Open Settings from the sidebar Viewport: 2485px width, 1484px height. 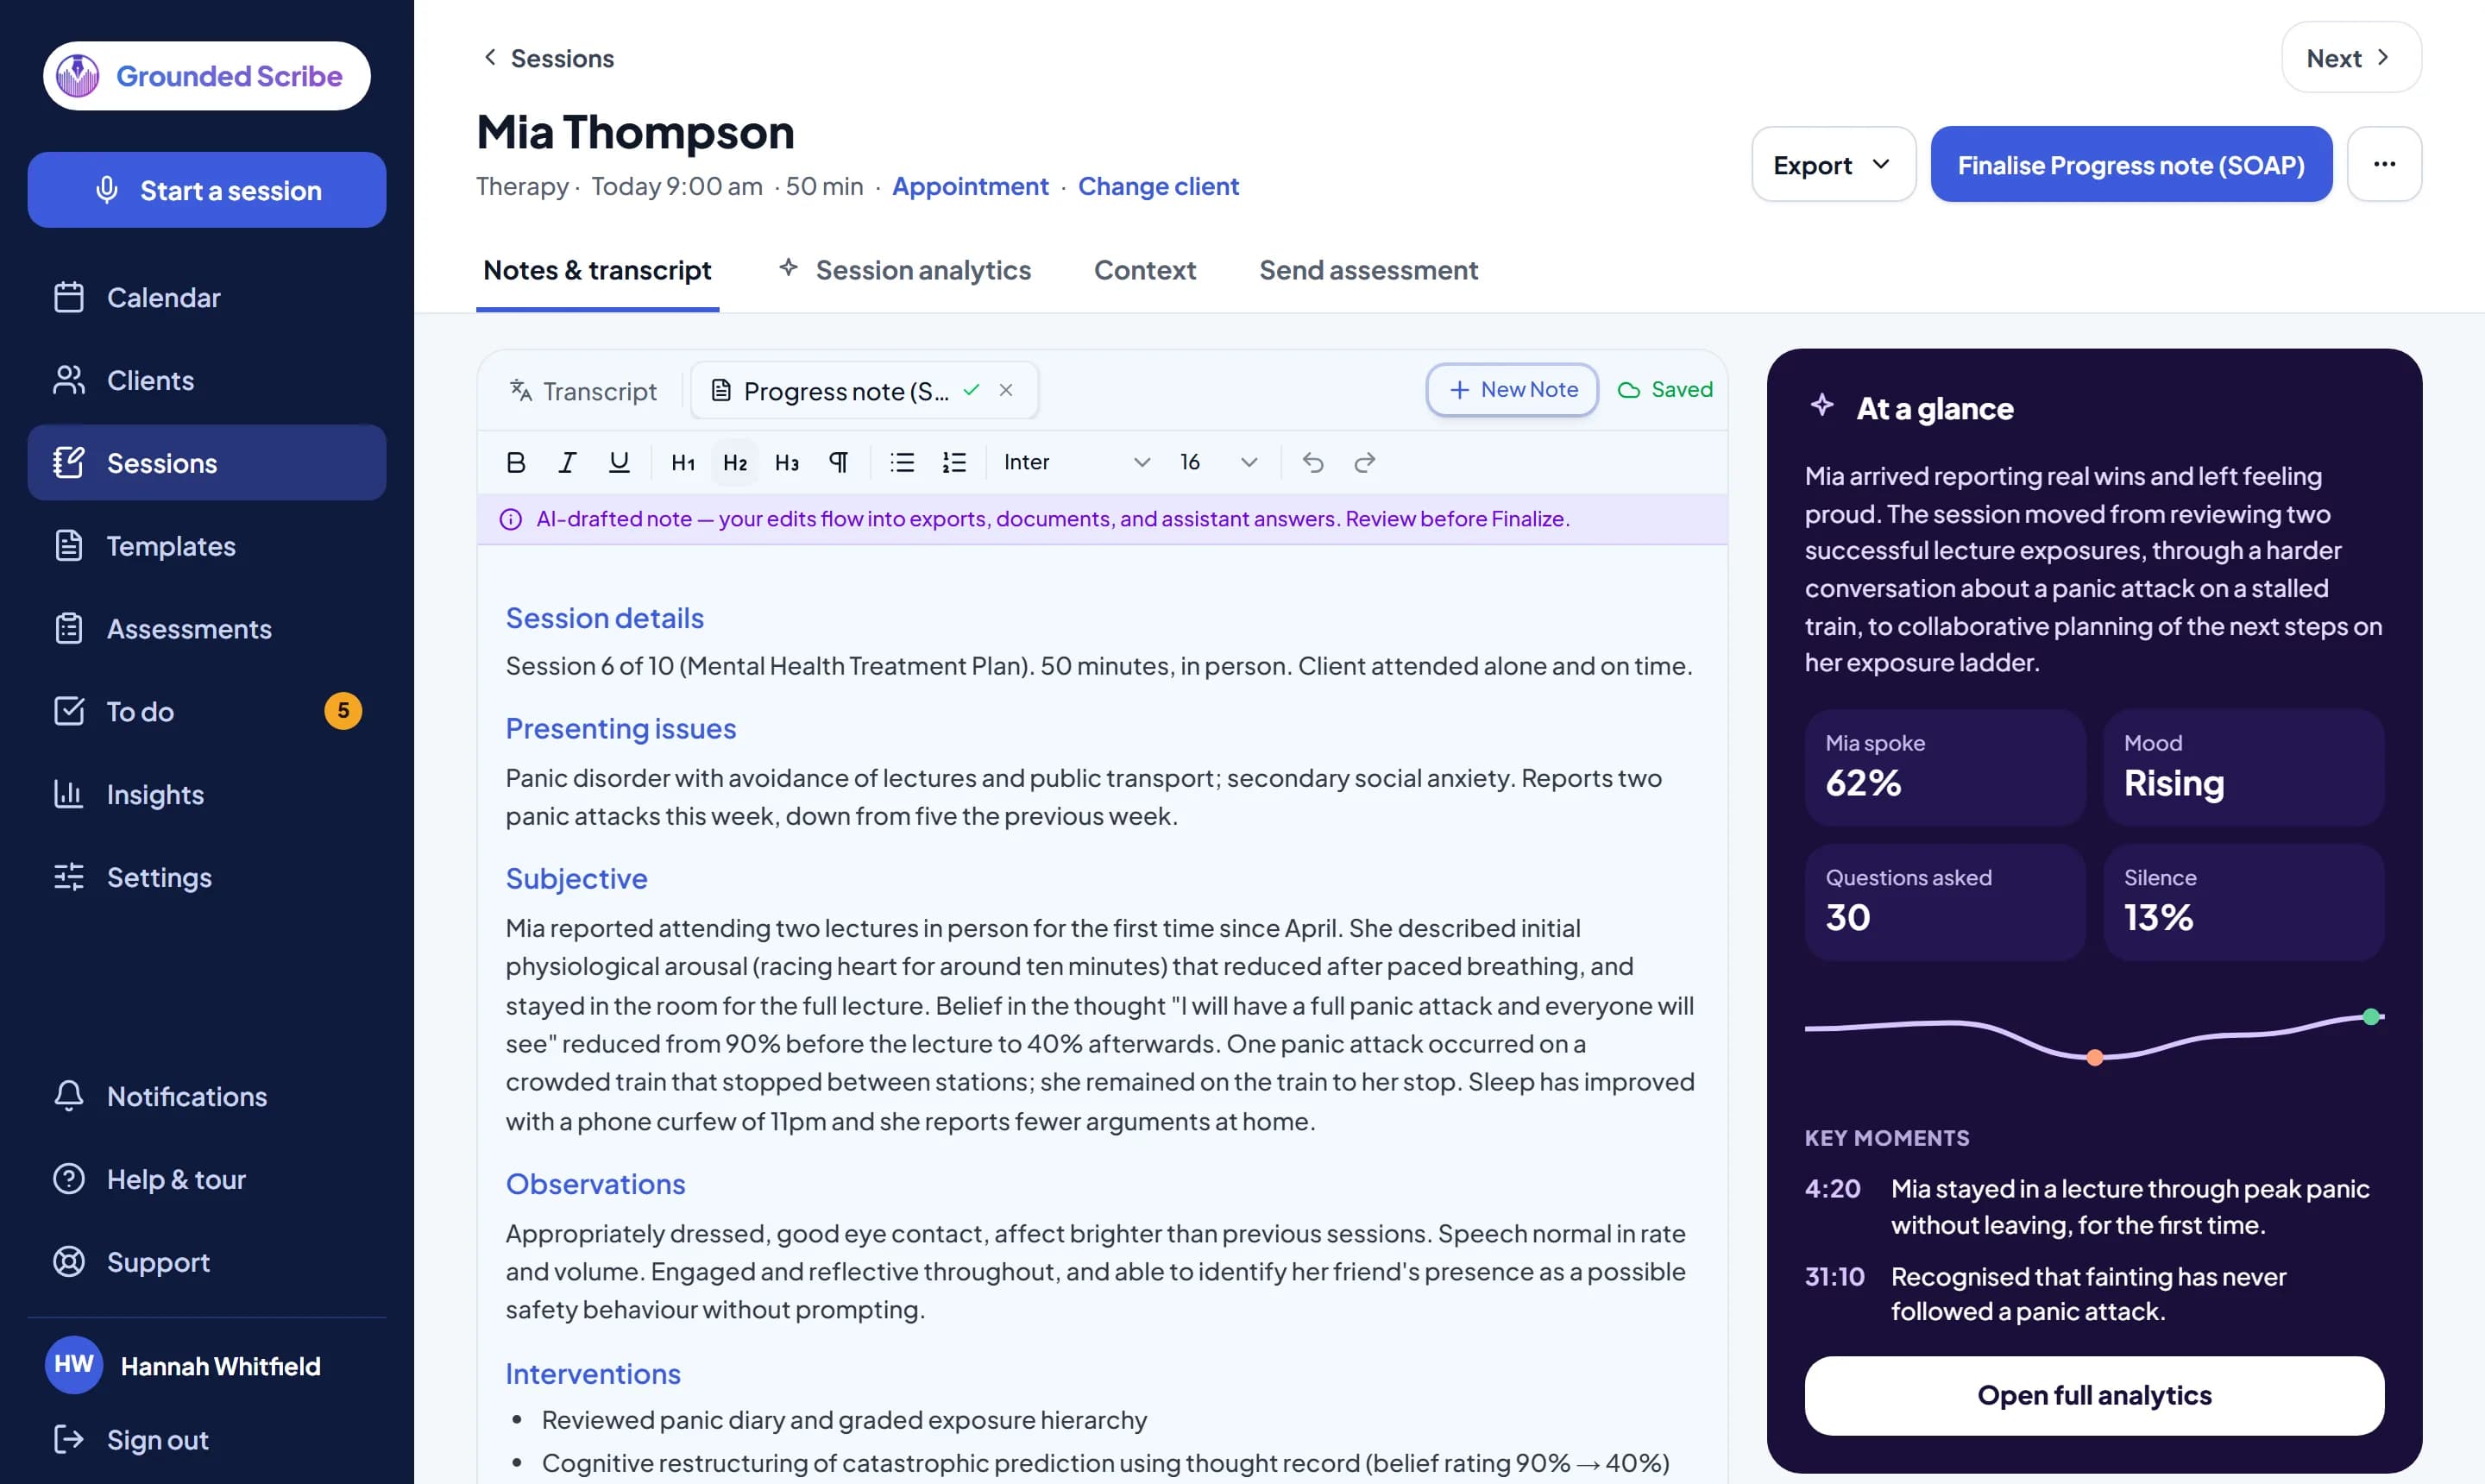[x=207, y=877]
